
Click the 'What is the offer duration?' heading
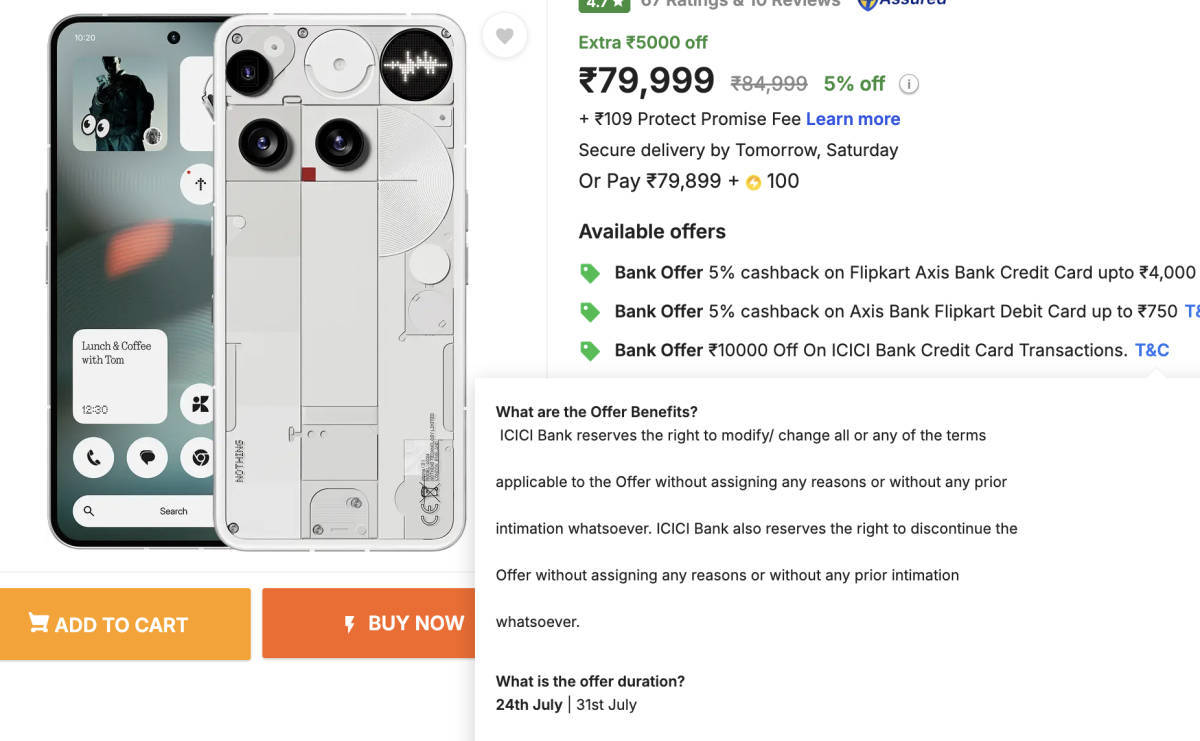pos(590,681)
